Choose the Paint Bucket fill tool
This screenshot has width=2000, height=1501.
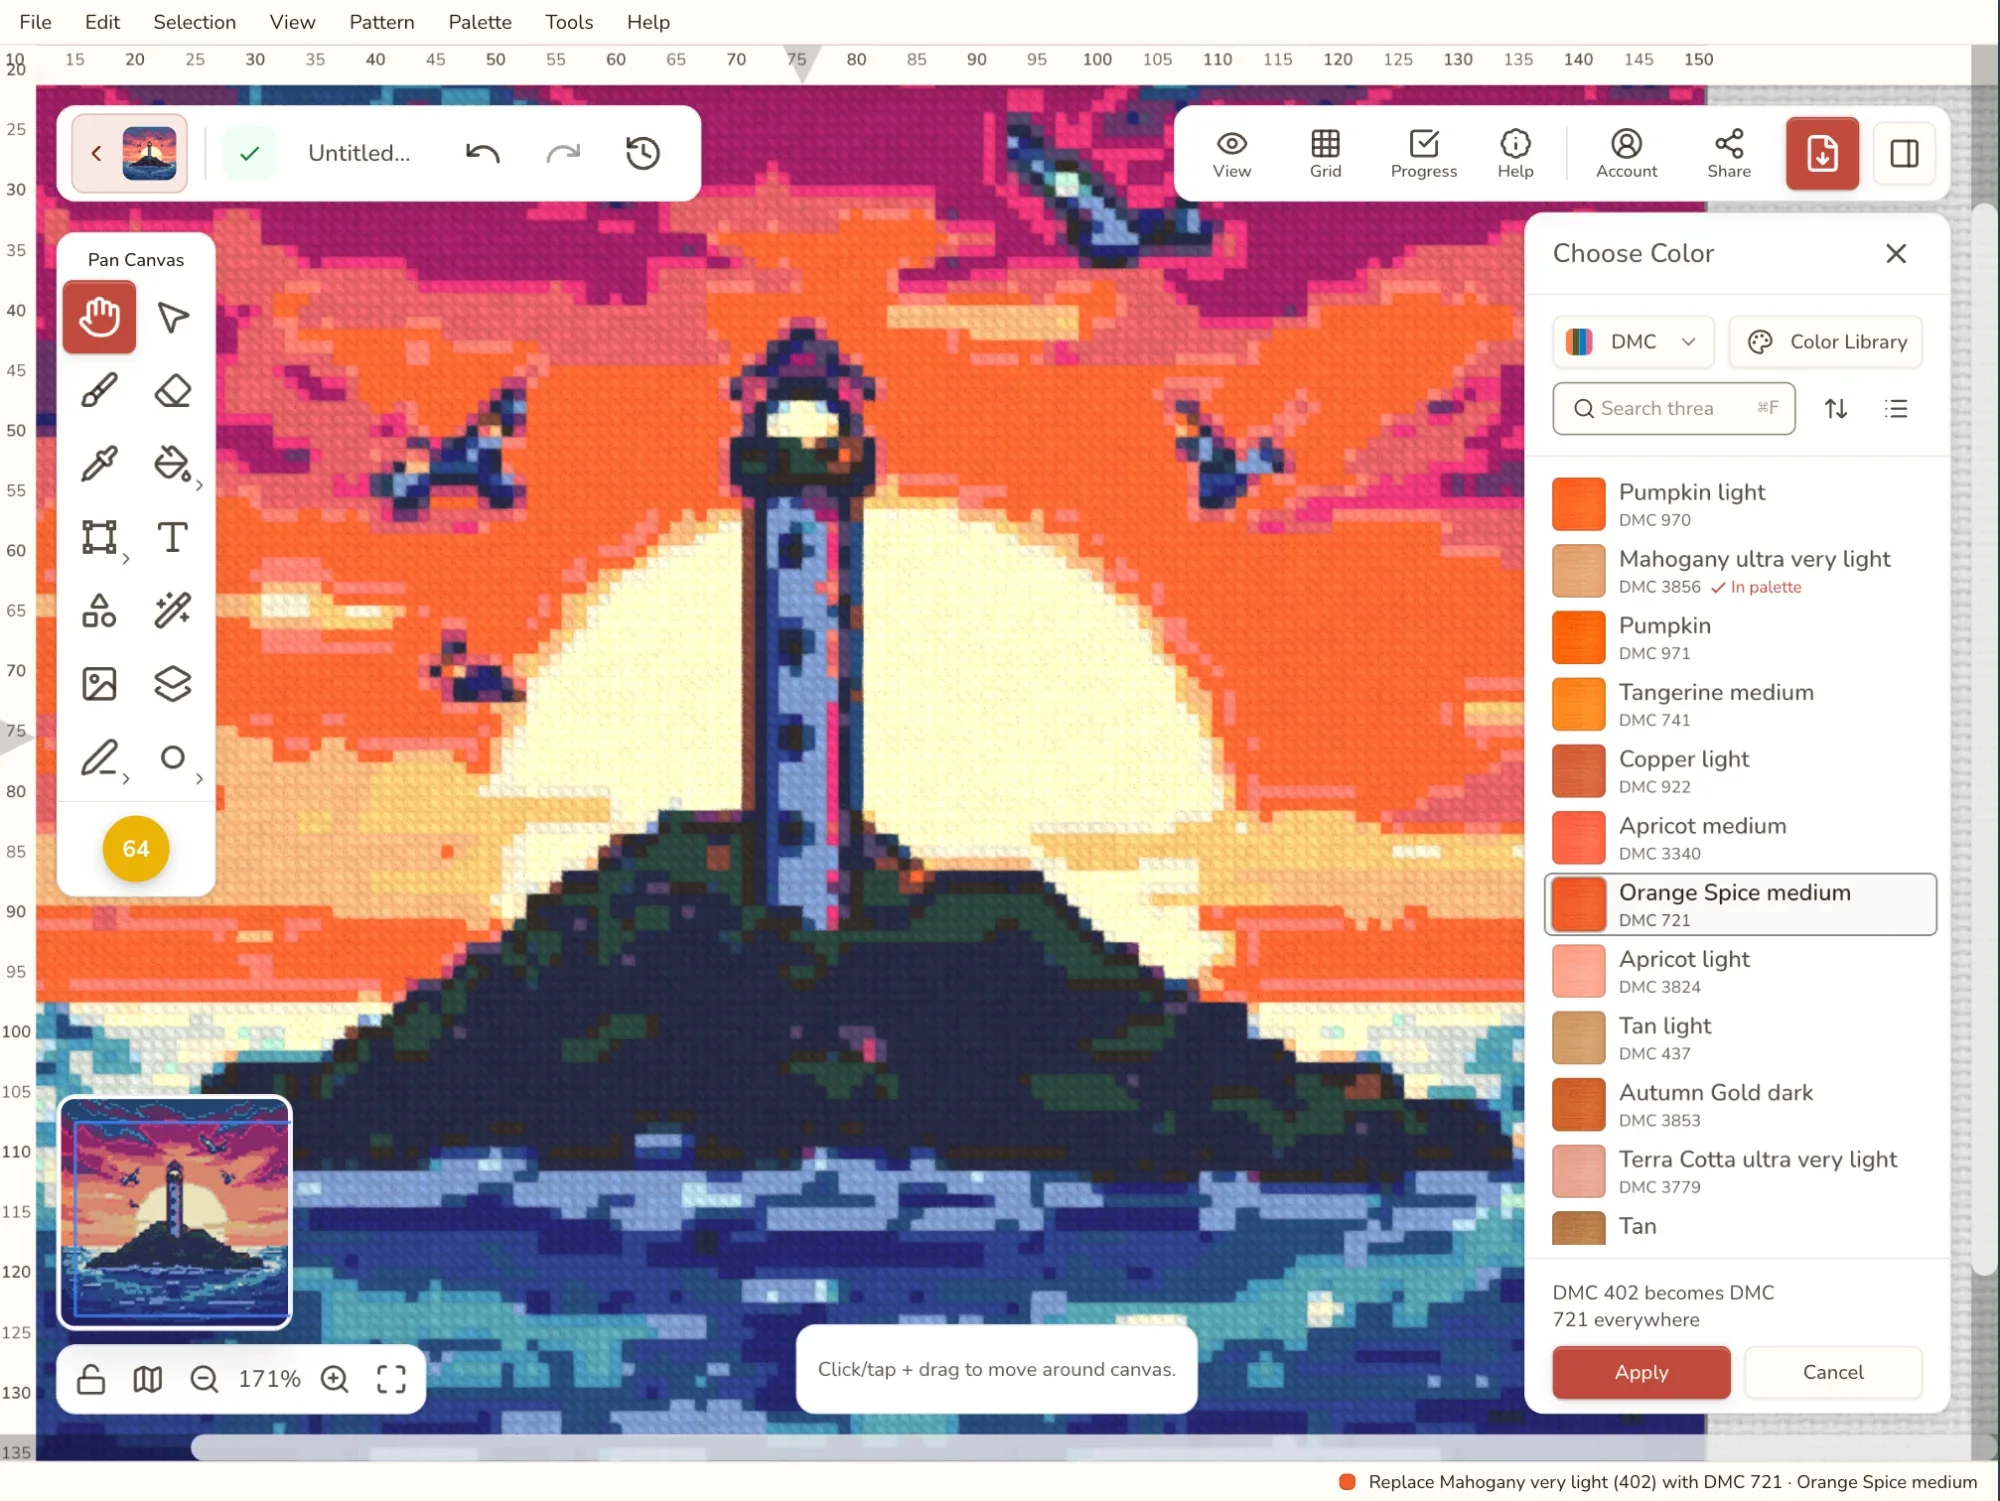[x=172, y=464]
